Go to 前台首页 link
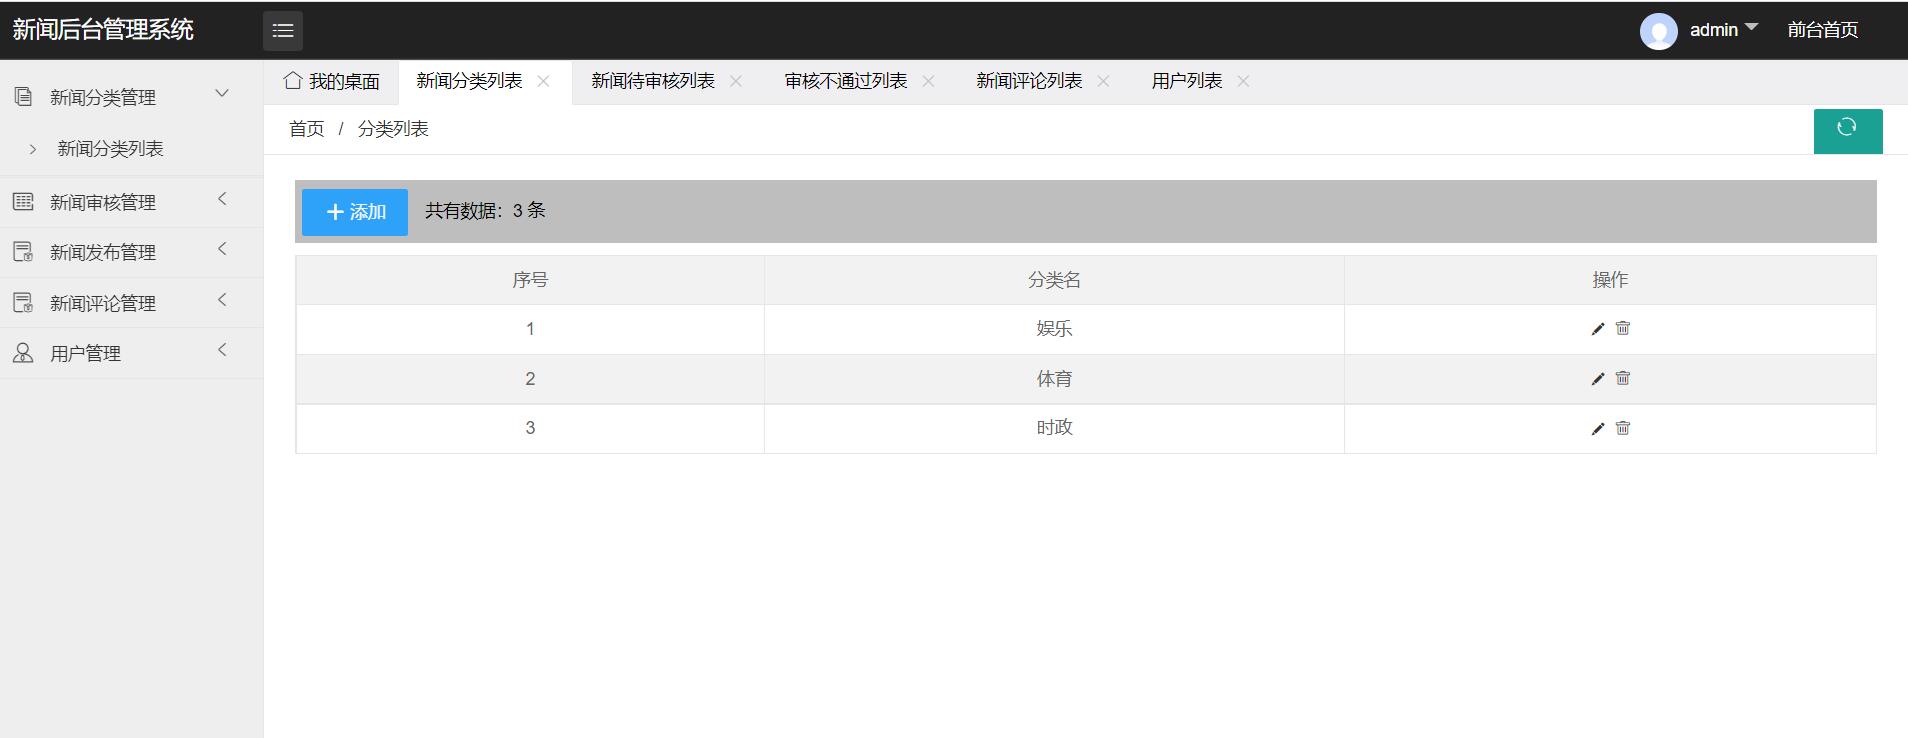The width and height of the screenshot is (1908, 738). click(x=1823, y=30)
